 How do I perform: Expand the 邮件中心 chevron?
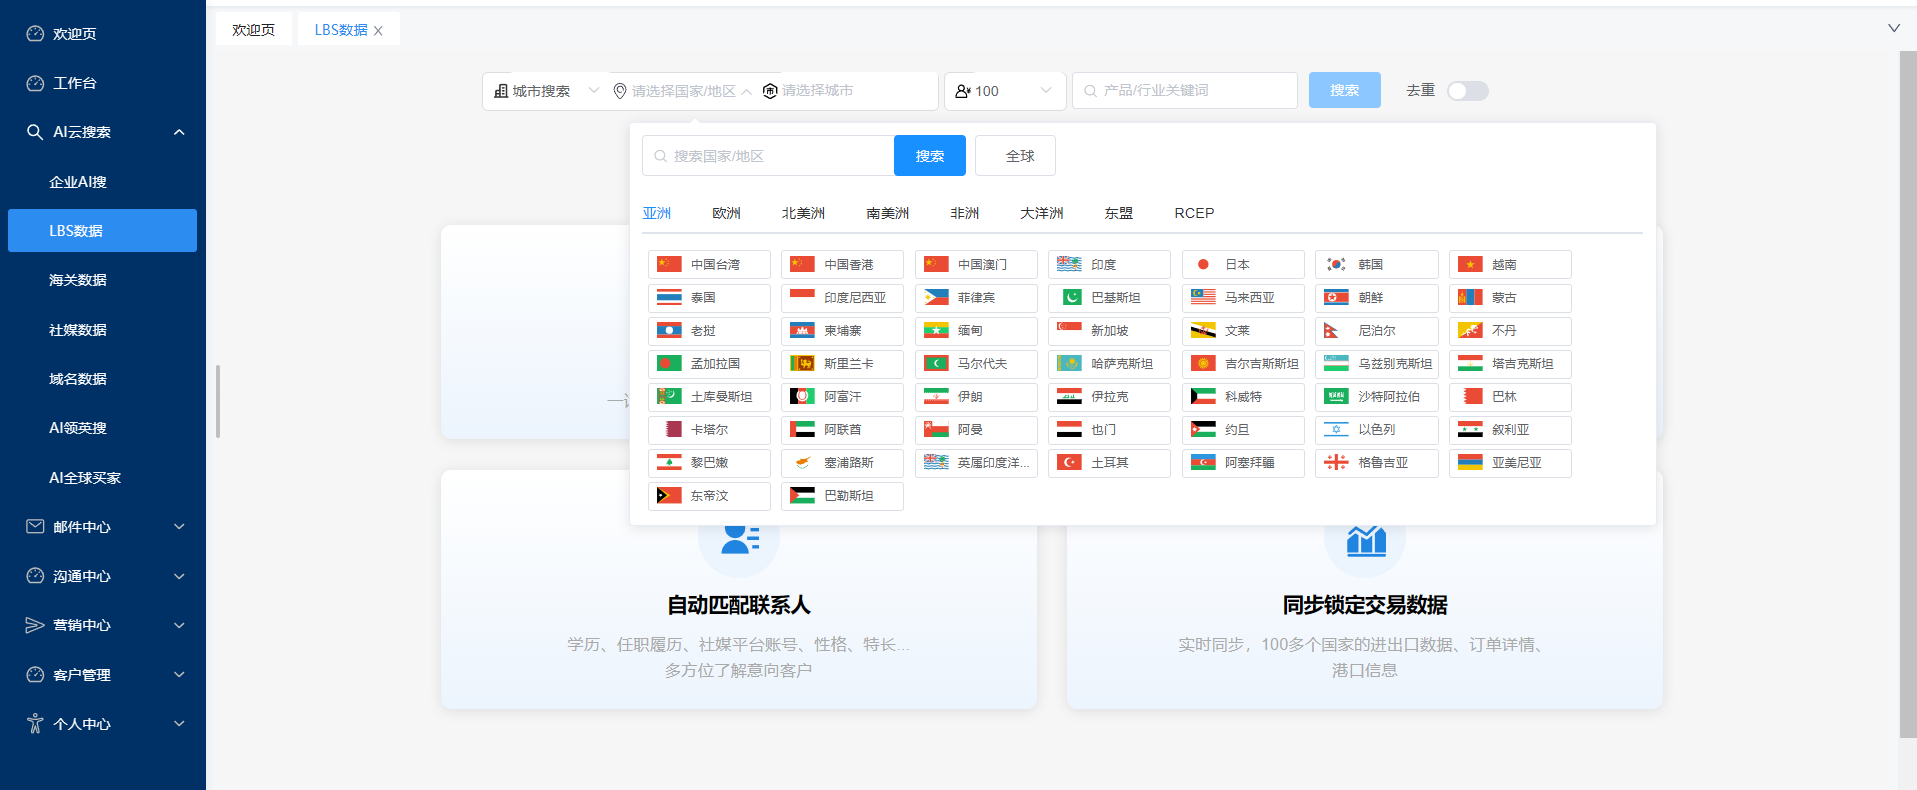(x=179, y=526)
